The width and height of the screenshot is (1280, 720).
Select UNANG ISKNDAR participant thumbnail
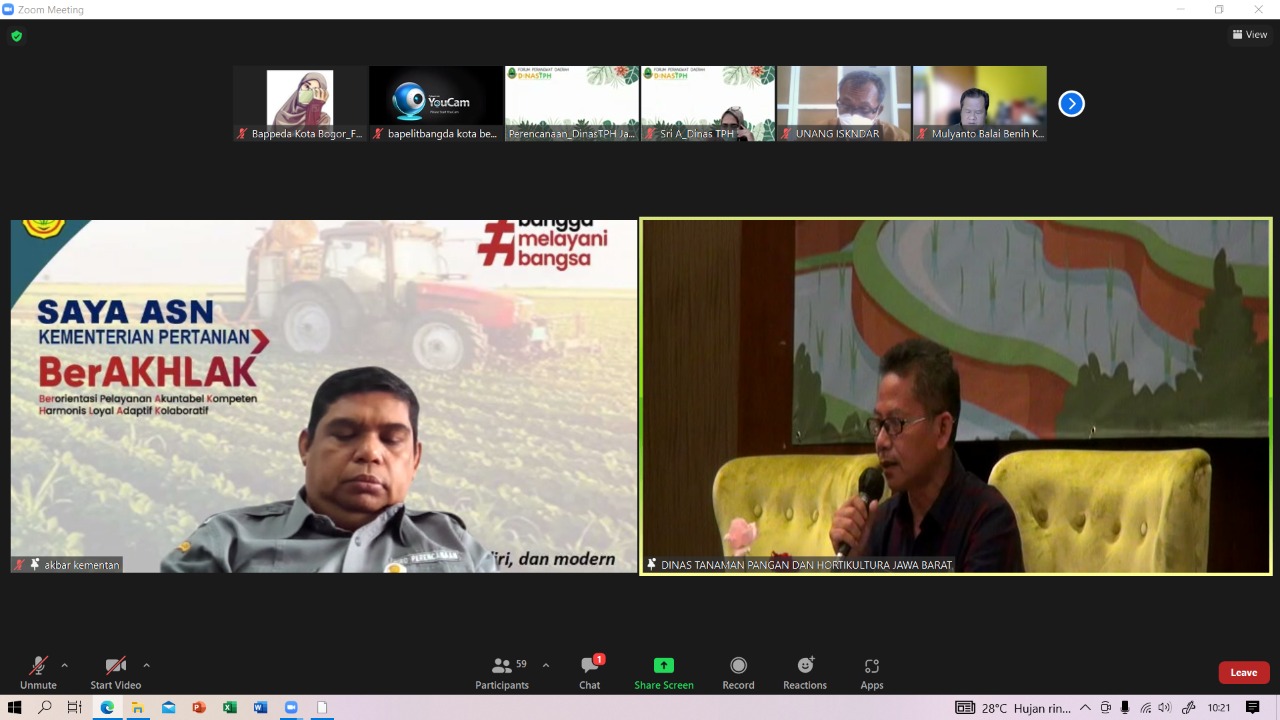click(844, 103)
